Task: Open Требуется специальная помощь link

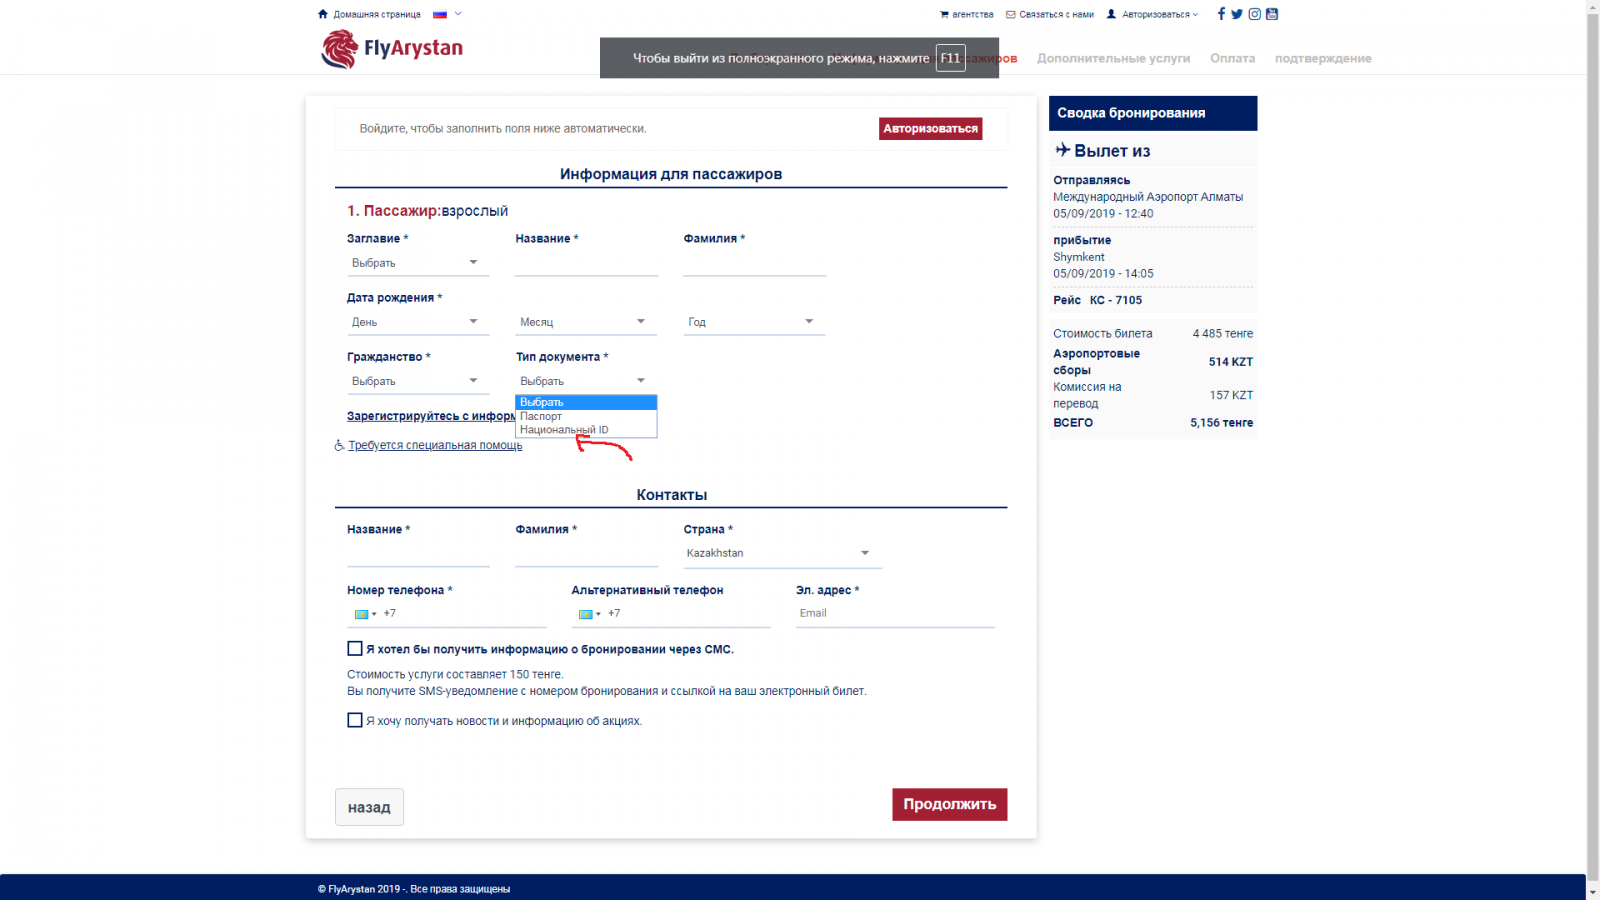Action: click(435, 445)
